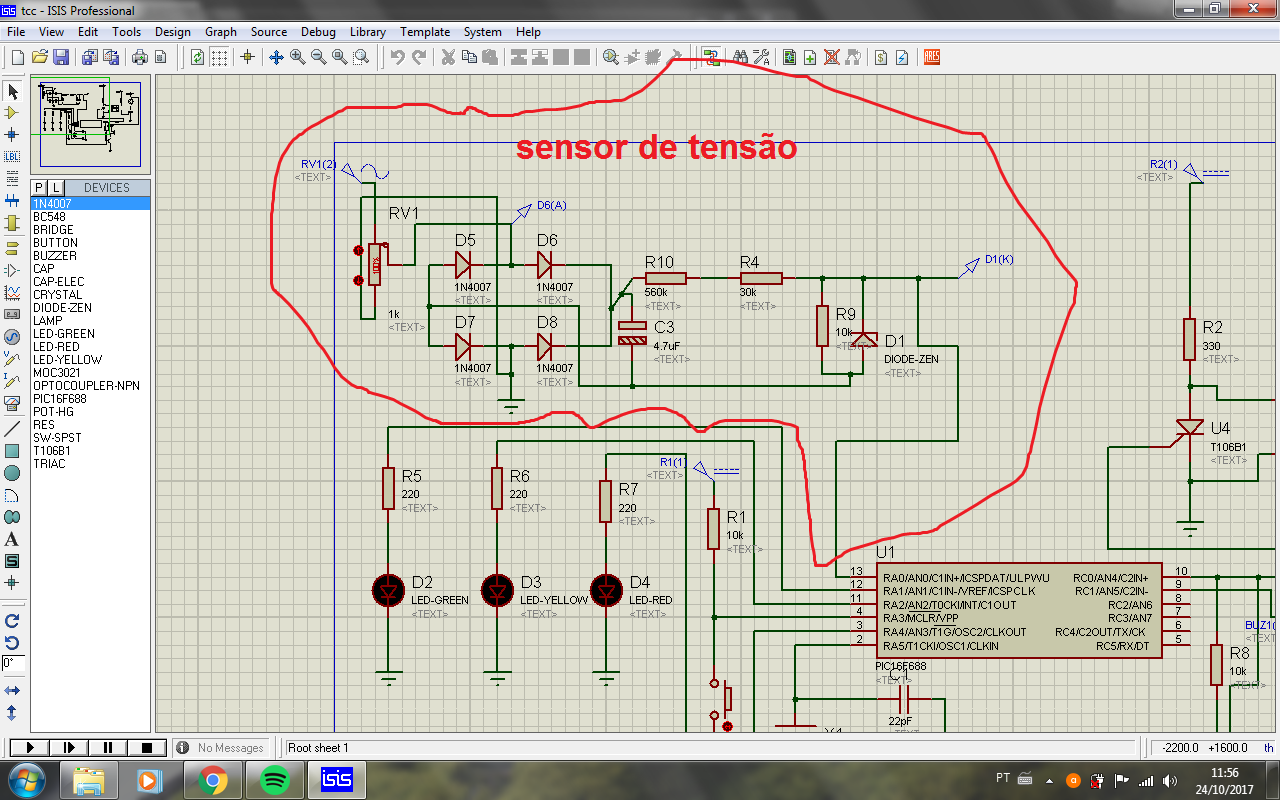Screen dimensions: 1280x800
Task: Zoom to selected area
Action: pos(361,57)
